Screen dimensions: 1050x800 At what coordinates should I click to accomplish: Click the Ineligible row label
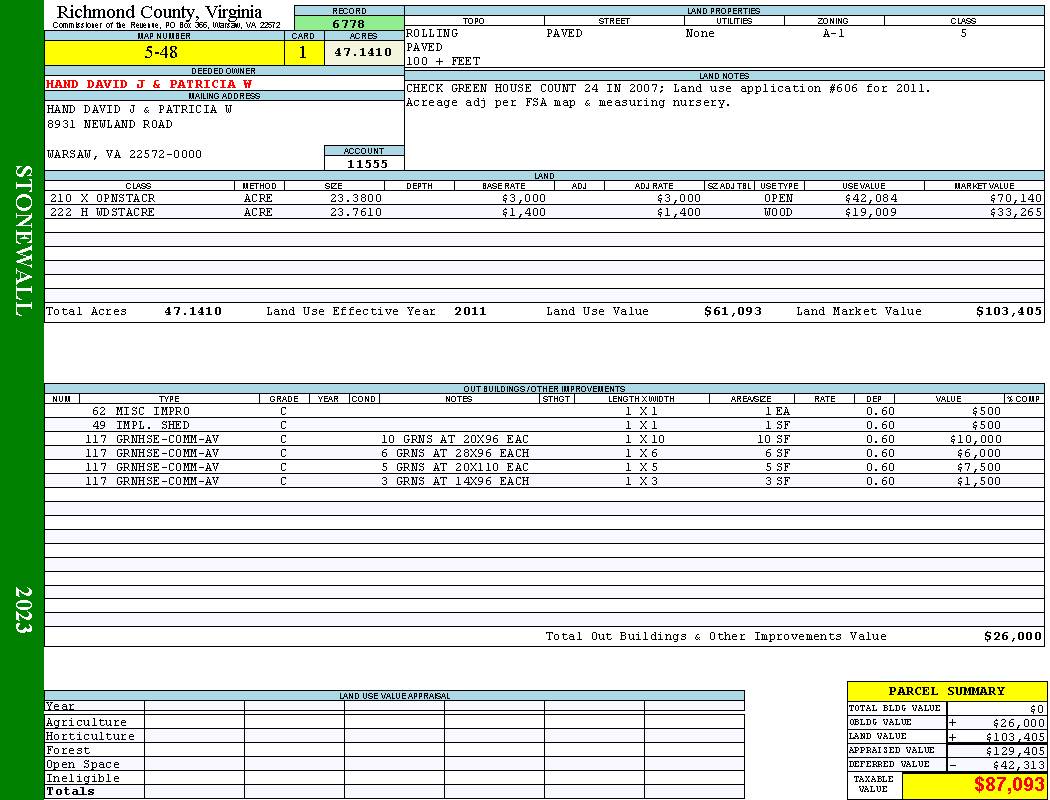82,779
